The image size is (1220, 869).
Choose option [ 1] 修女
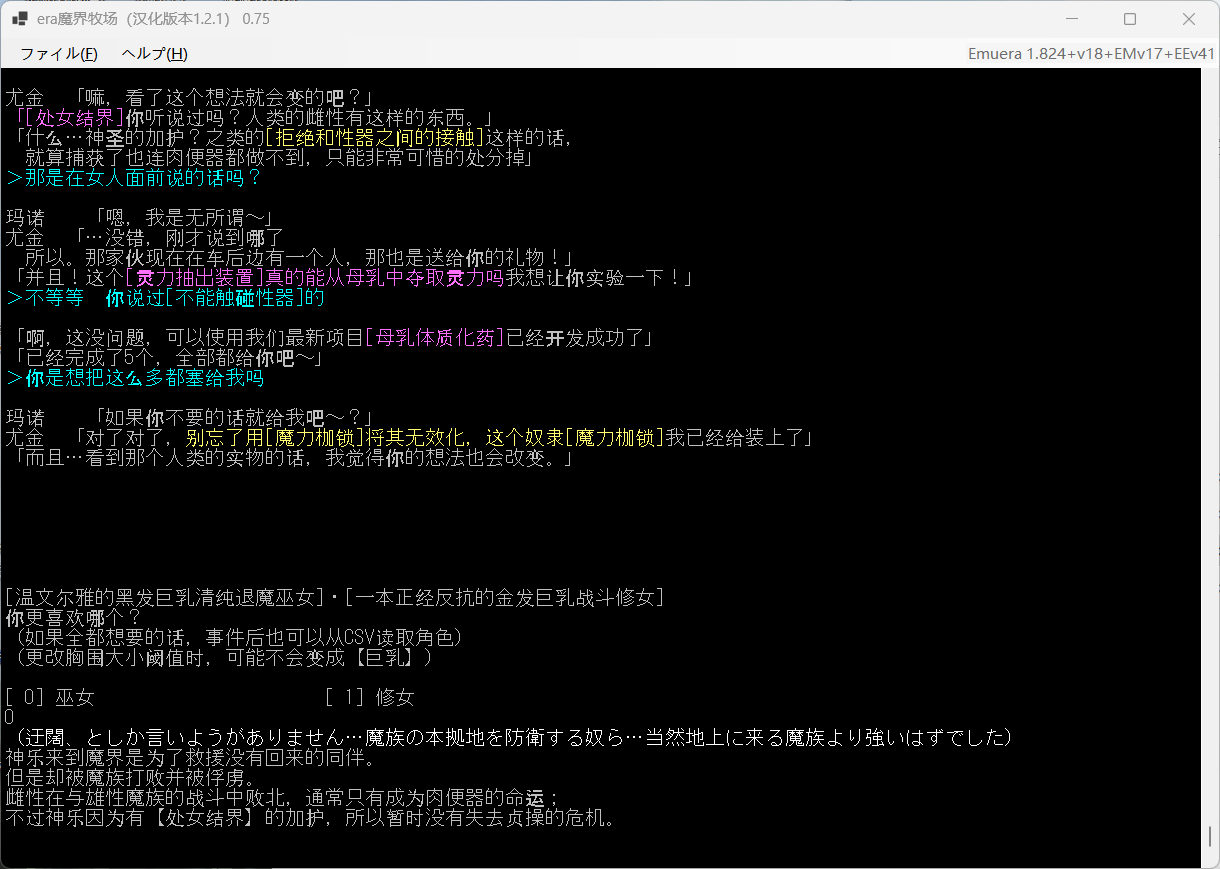coord(369,698)
